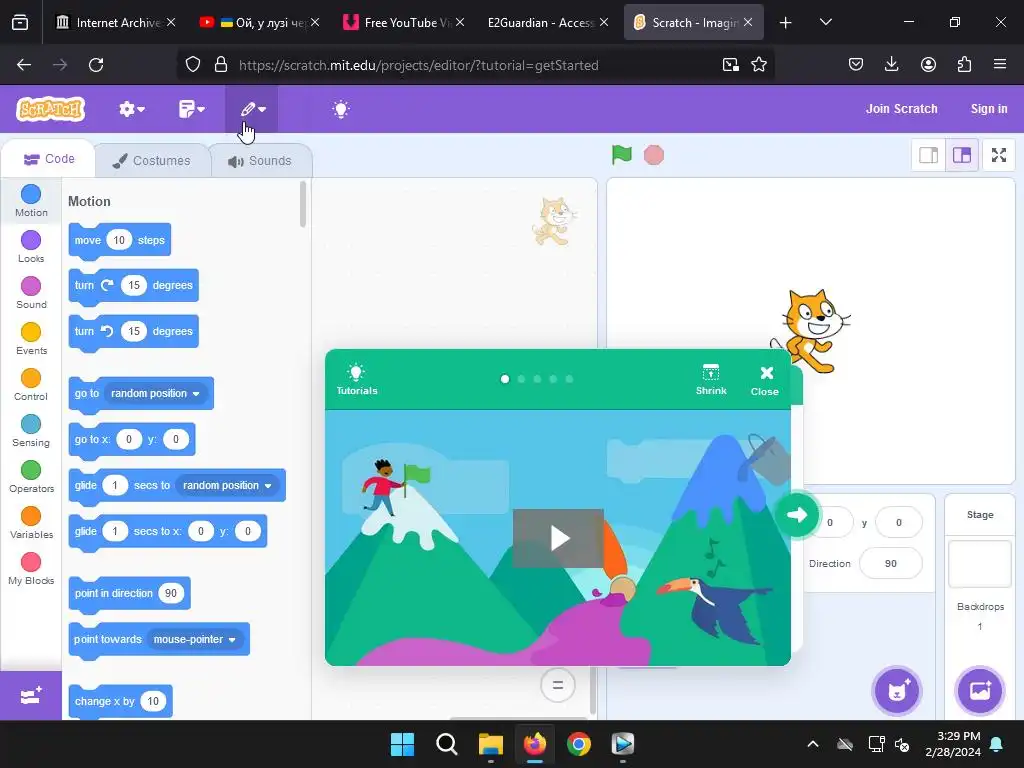Open Chrome from the taskbar
The width and height of the screenshot is (1024, 768).
[579, 744]
